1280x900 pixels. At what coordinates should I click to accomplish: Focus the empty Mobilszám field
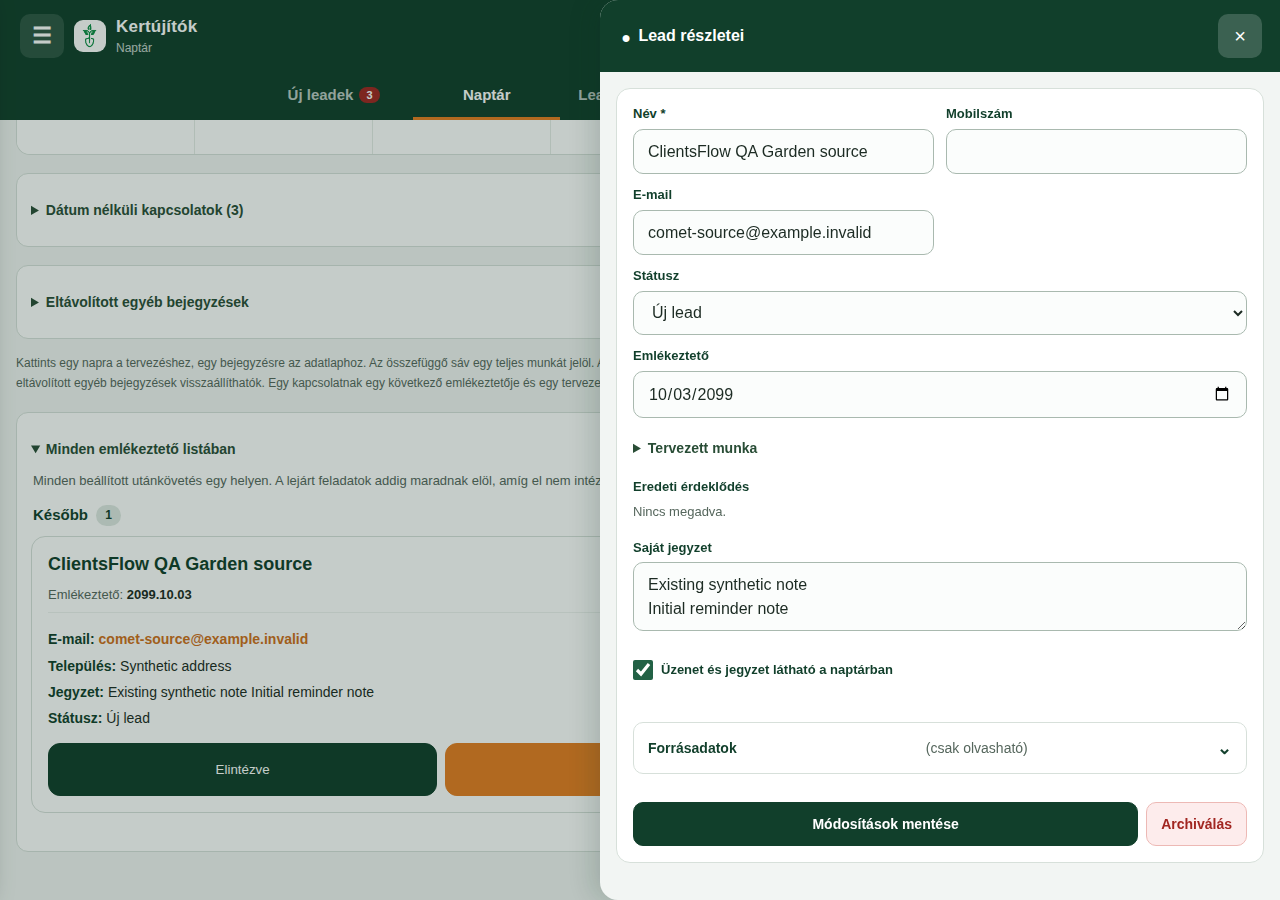[x=1096, y=152]
